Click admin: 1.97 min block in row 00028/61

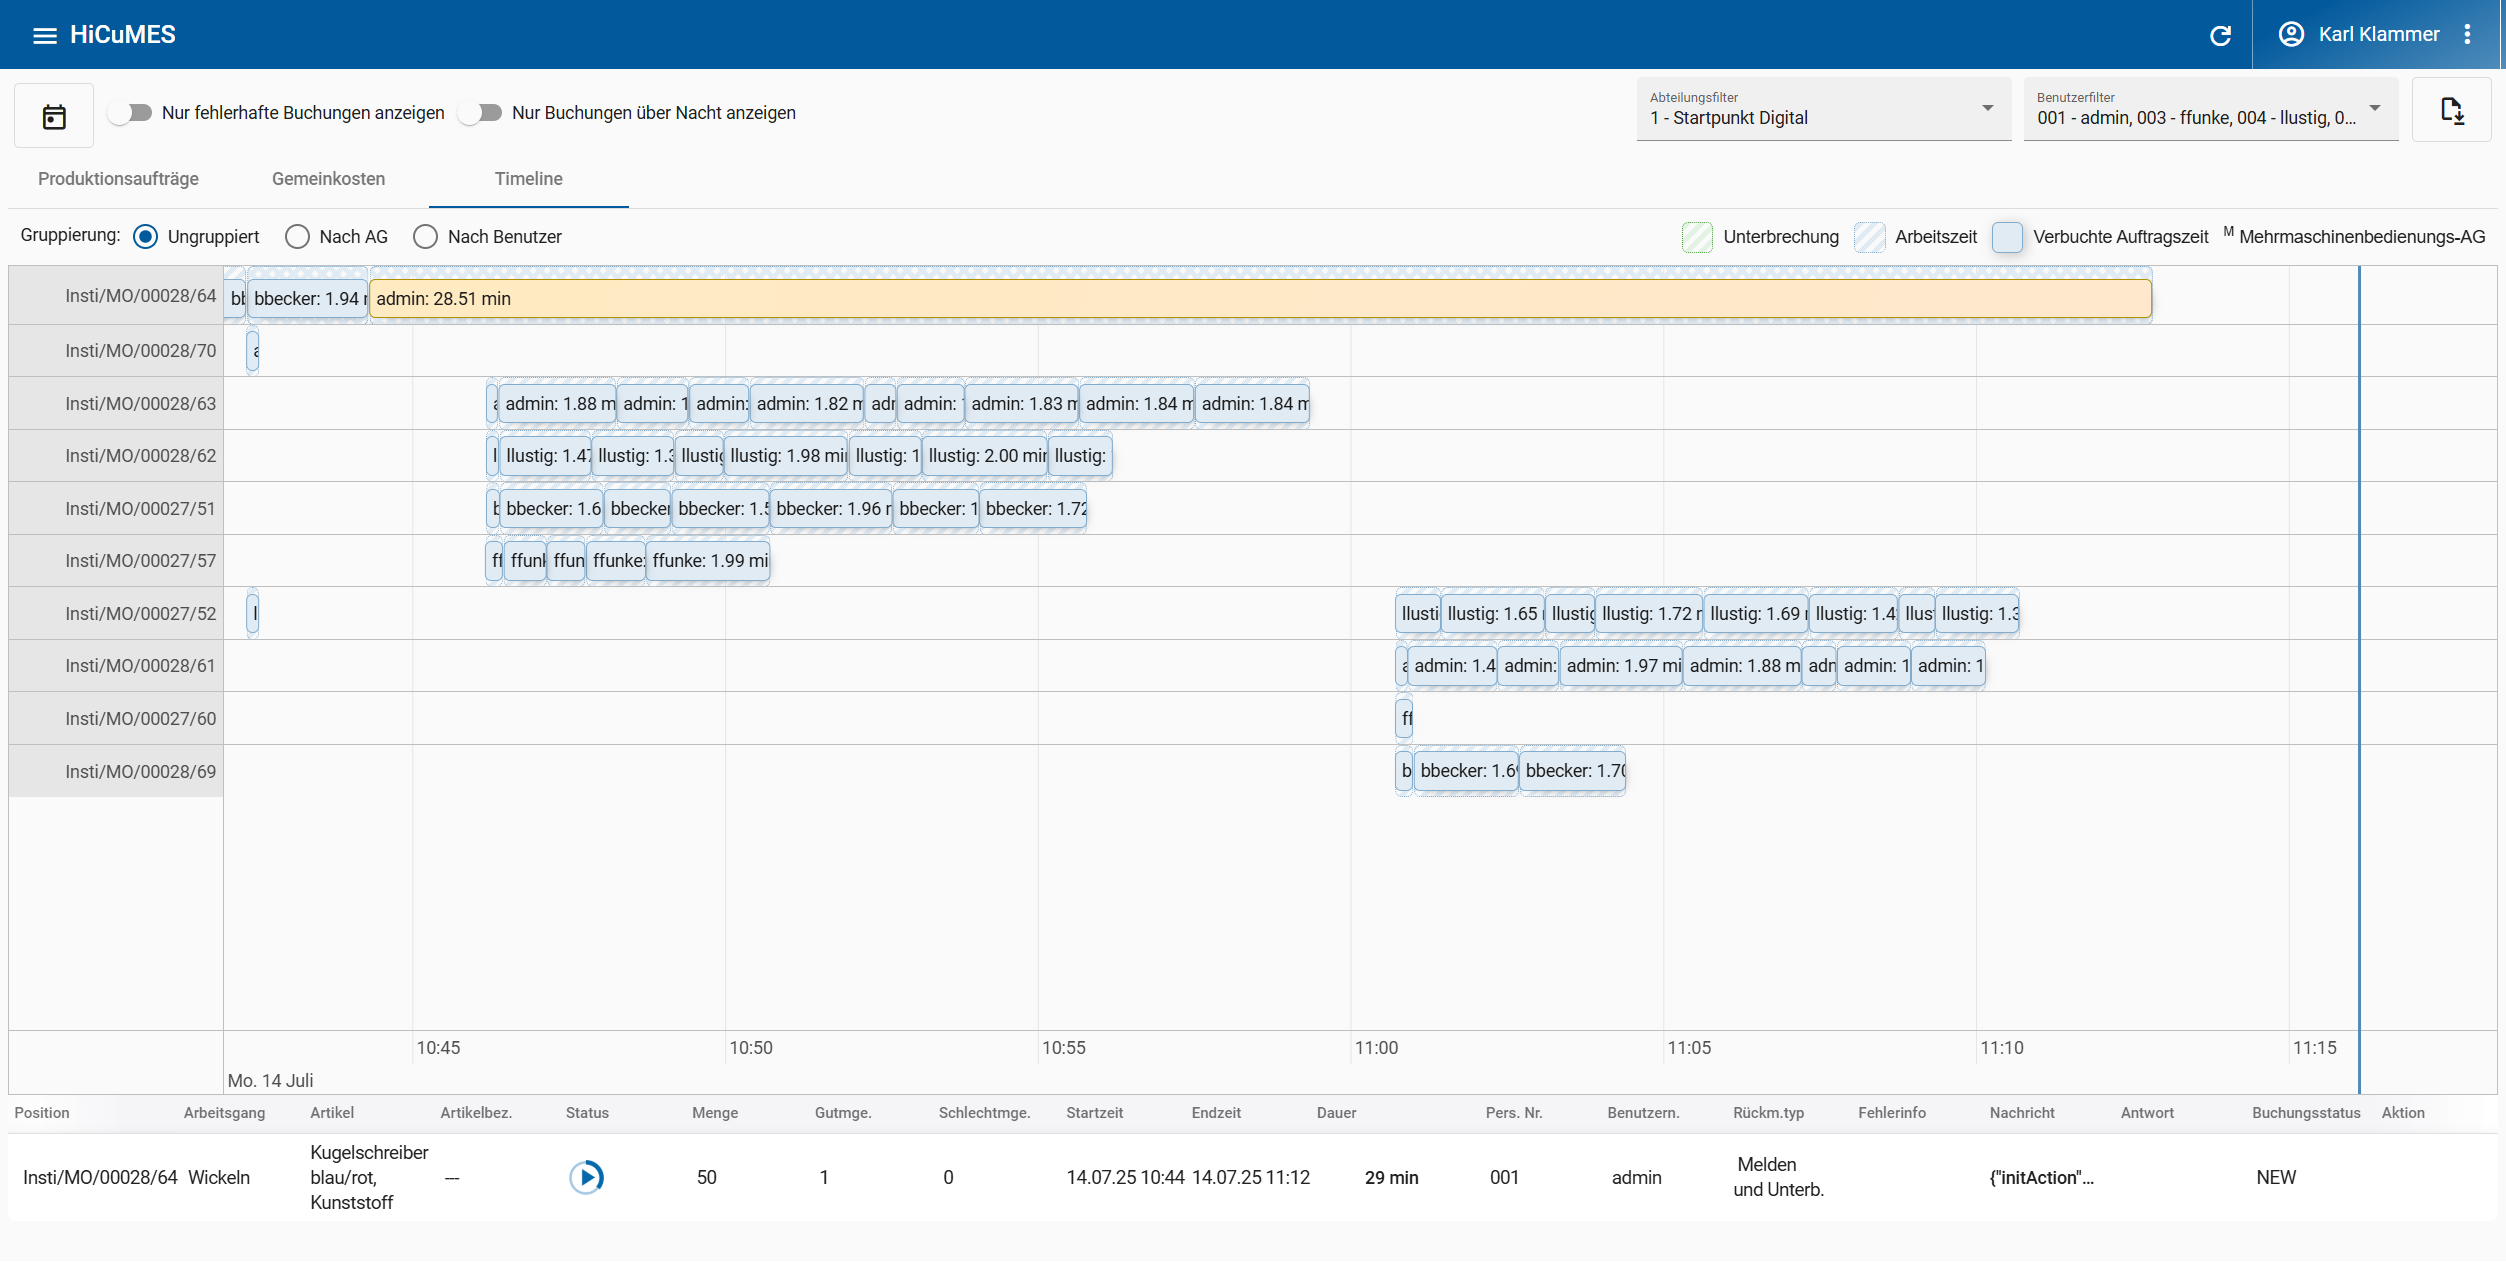tap(1621, 666)
